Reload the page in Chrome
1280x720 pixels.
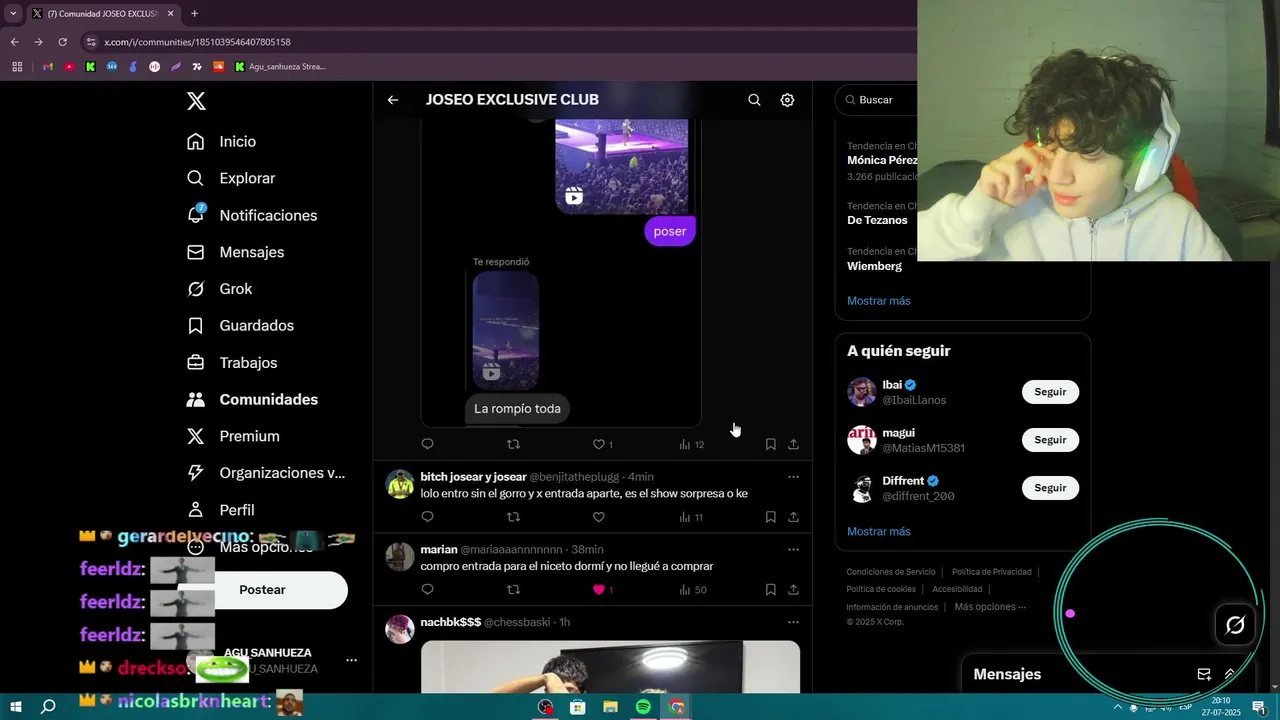(62, 42)
